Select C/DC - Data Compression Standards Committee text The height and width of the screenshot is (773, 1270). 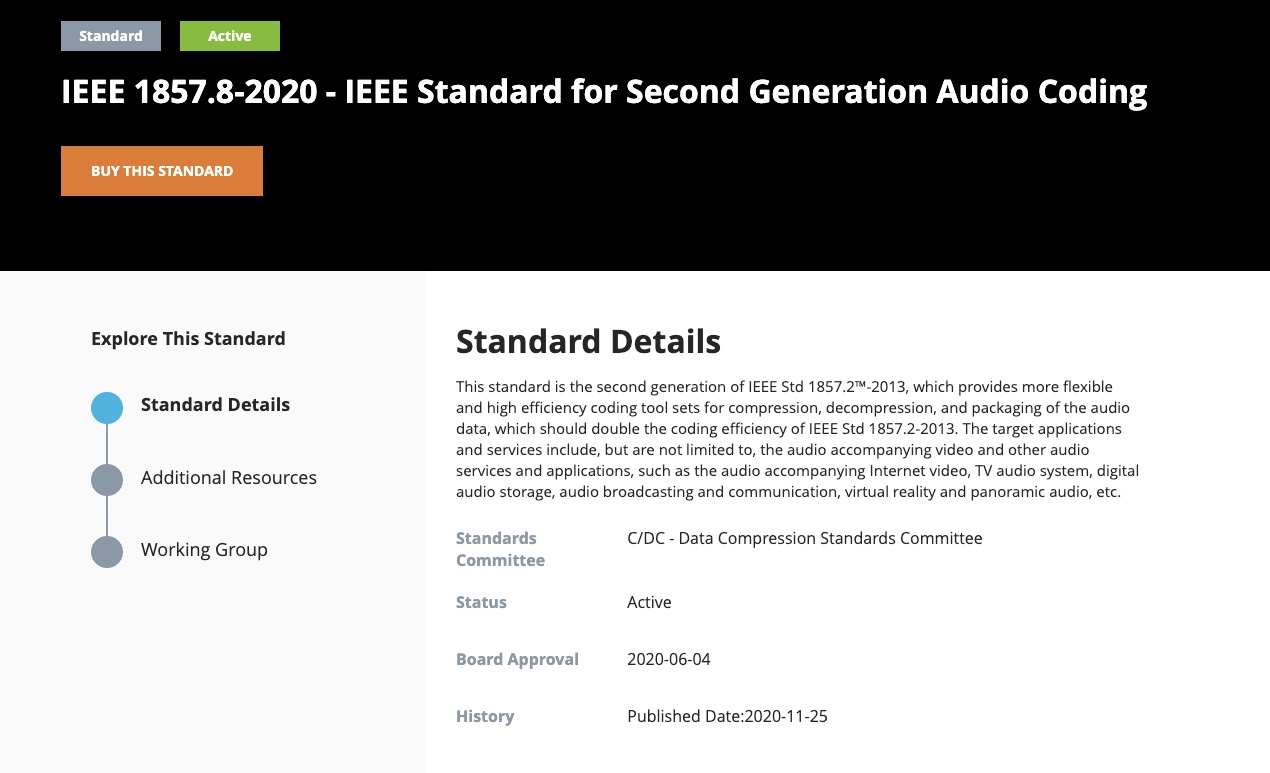tap(805, 538)
